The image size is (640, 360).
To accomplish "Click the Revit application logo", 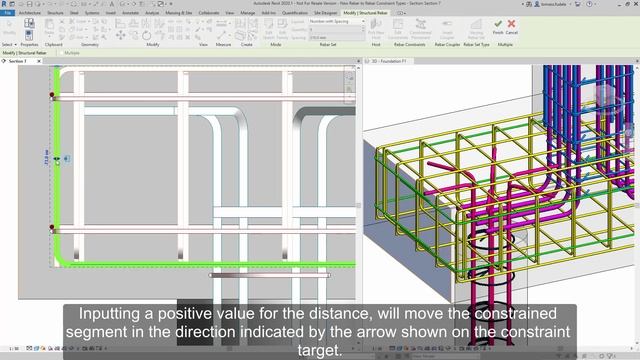I will 4,4.
